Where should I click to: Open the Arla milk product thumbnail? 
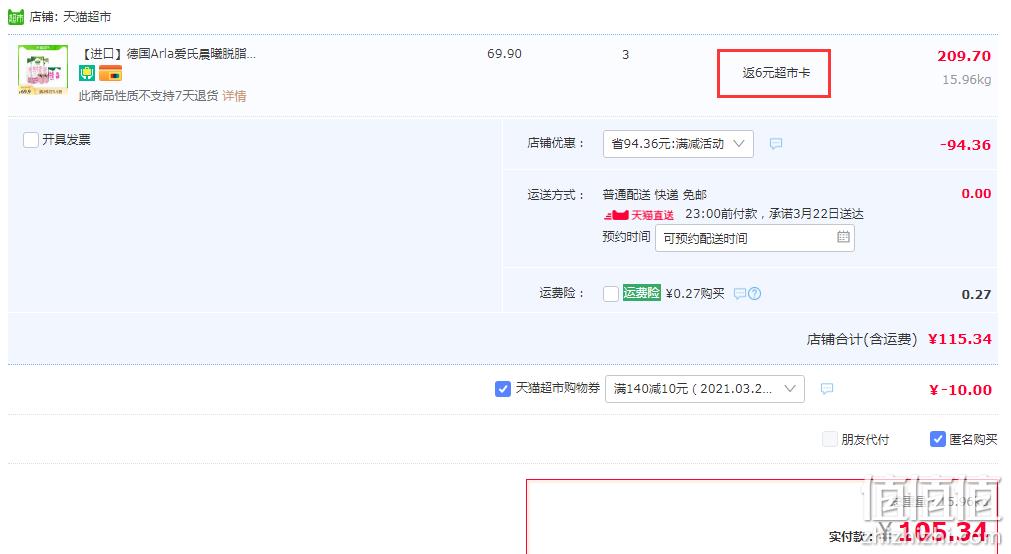43,70
